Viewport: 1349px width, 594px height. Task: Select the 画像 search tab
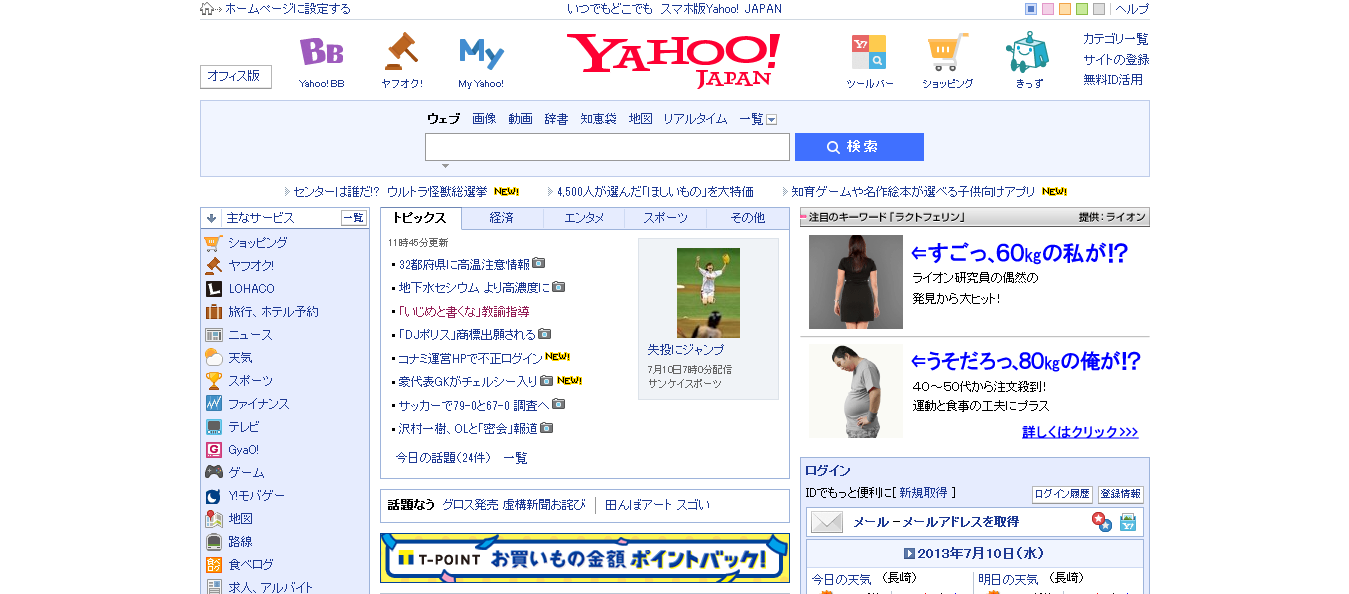tap(484, 119)
